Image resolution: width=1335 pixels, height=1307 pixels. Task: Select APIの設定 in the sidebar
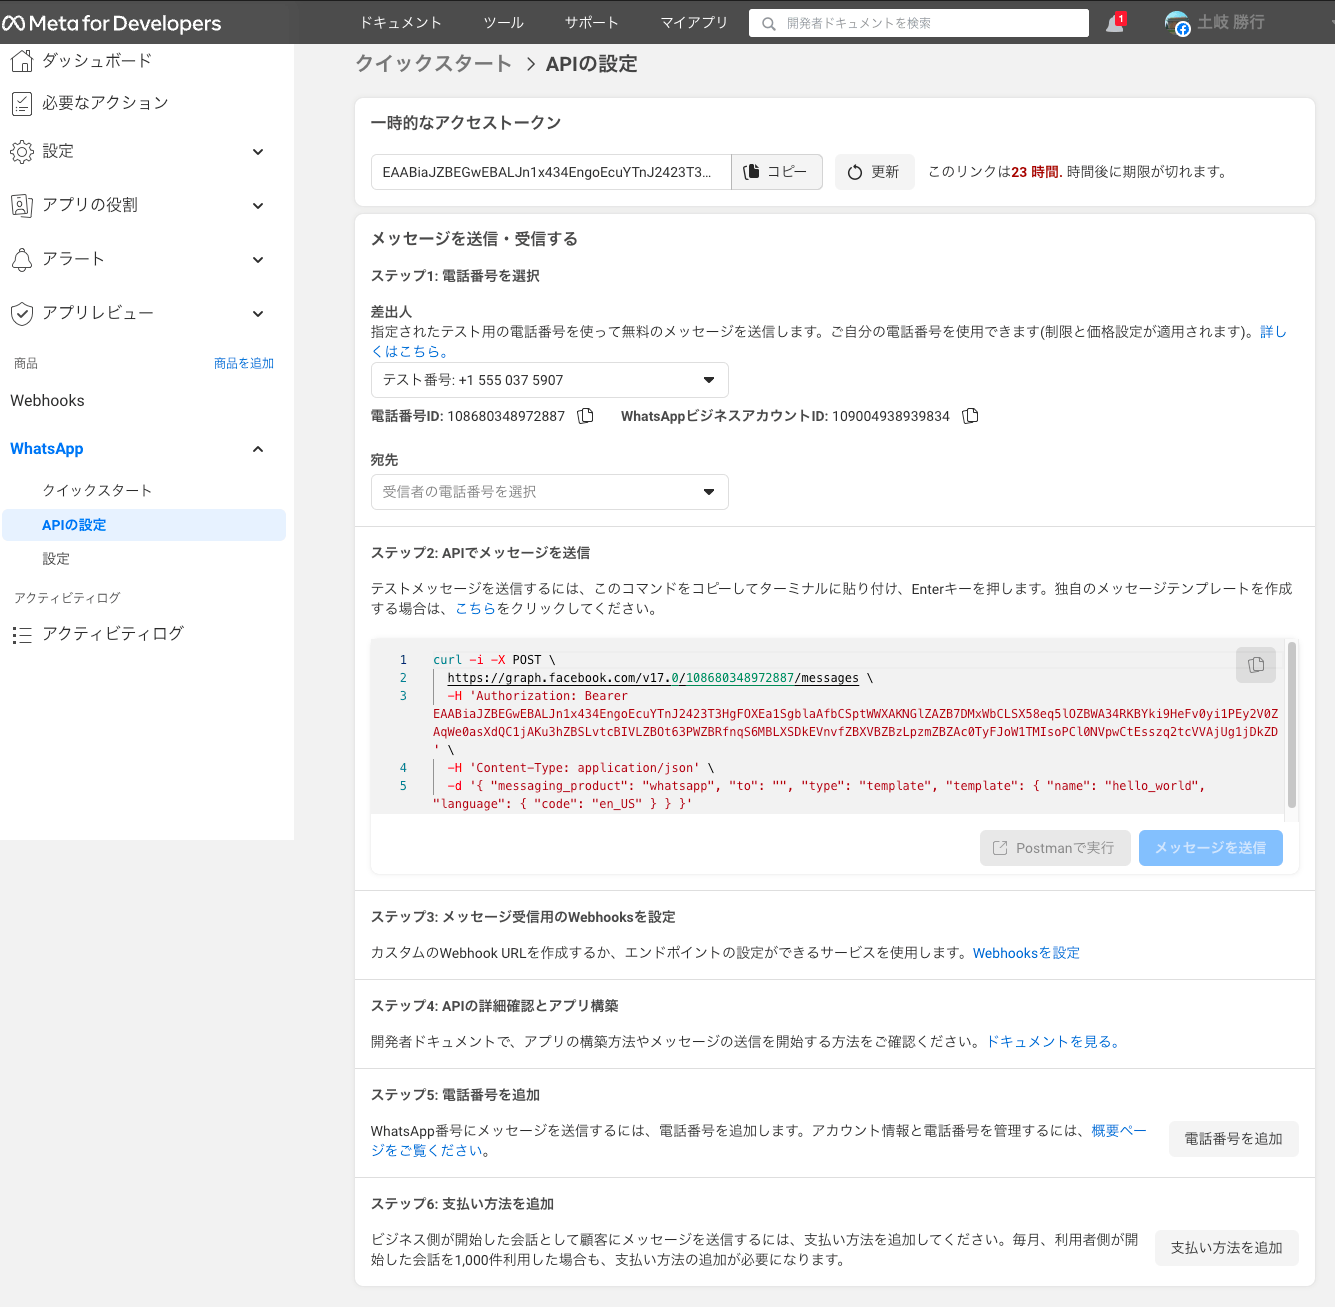click(x=144, y=525)
